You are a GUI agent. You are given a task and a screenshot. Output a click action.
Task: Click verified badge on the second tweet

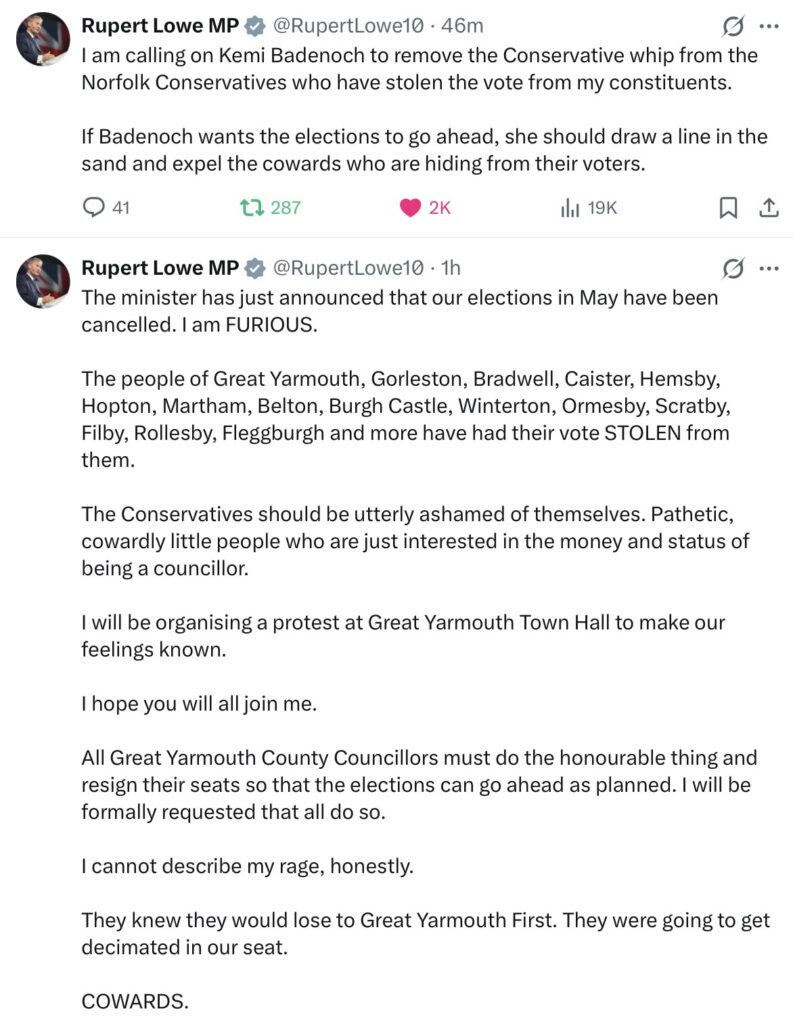pos(255,268)
